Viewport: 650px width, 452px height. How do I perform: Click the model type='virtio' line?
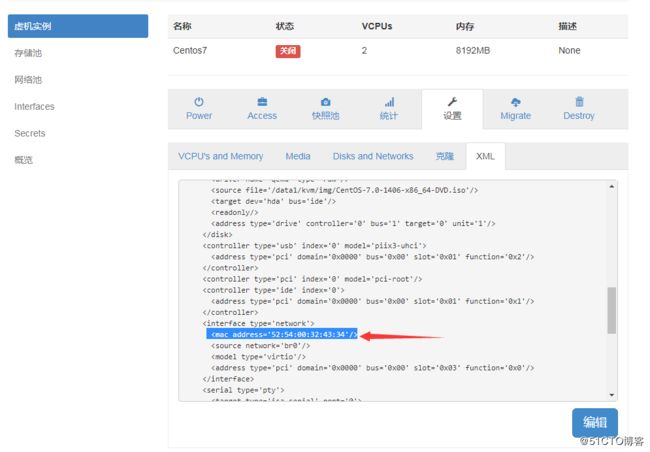click(x=258, y=357)
